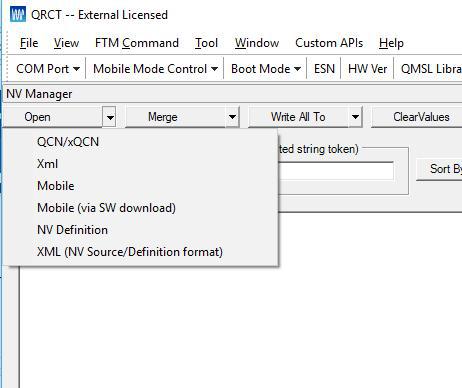462x388 pixels.
Task: Click the Write All To dropdown arrow
Action: (x=355, y=117)
